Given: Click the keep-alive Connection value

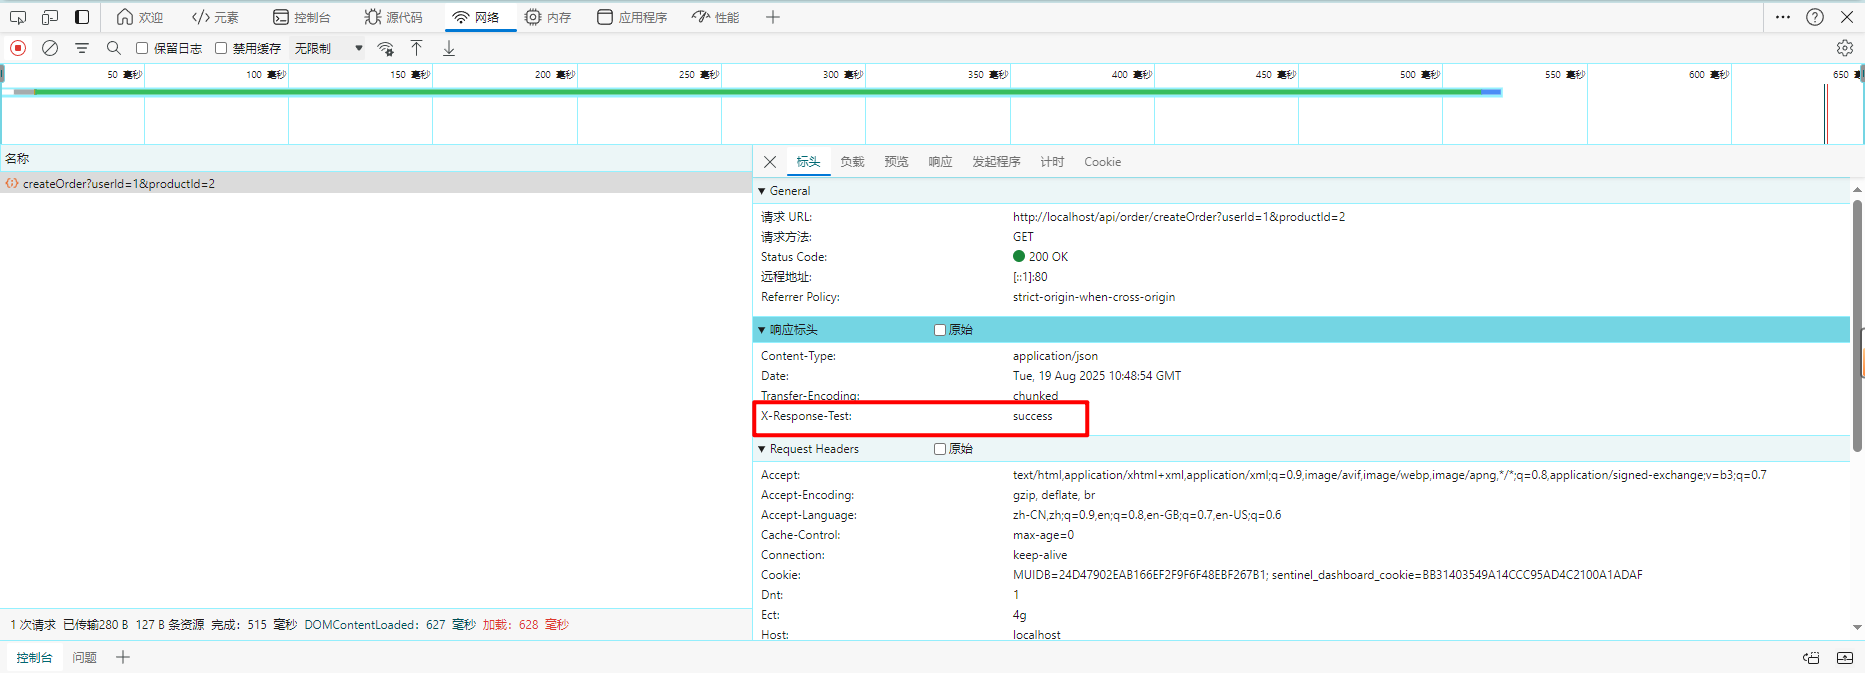Looking at the screenshot, I should (1040, 555).
